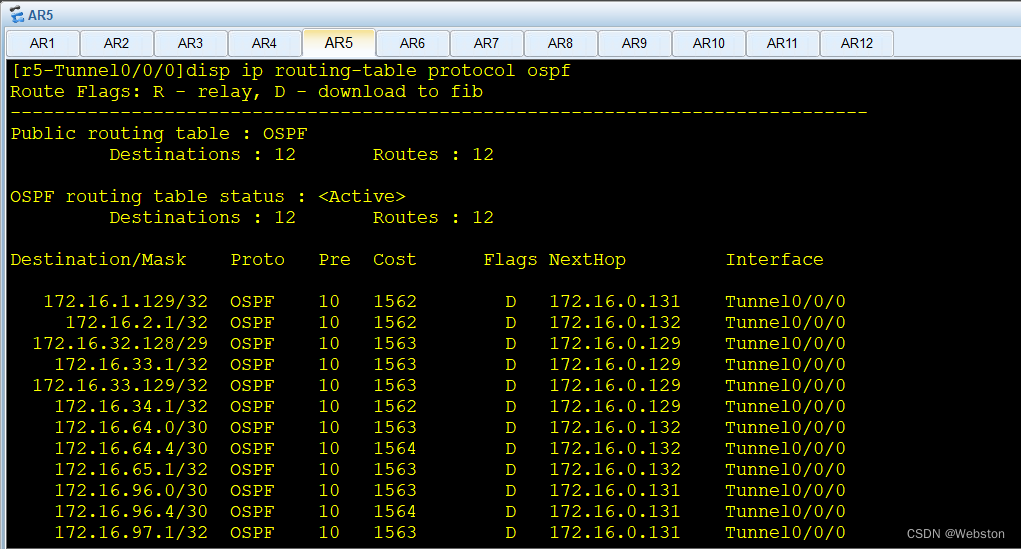Click the command 'disp ip routing-table protocol ospf'
This screenshot has width=1021, height=549.
click(378, 71)
